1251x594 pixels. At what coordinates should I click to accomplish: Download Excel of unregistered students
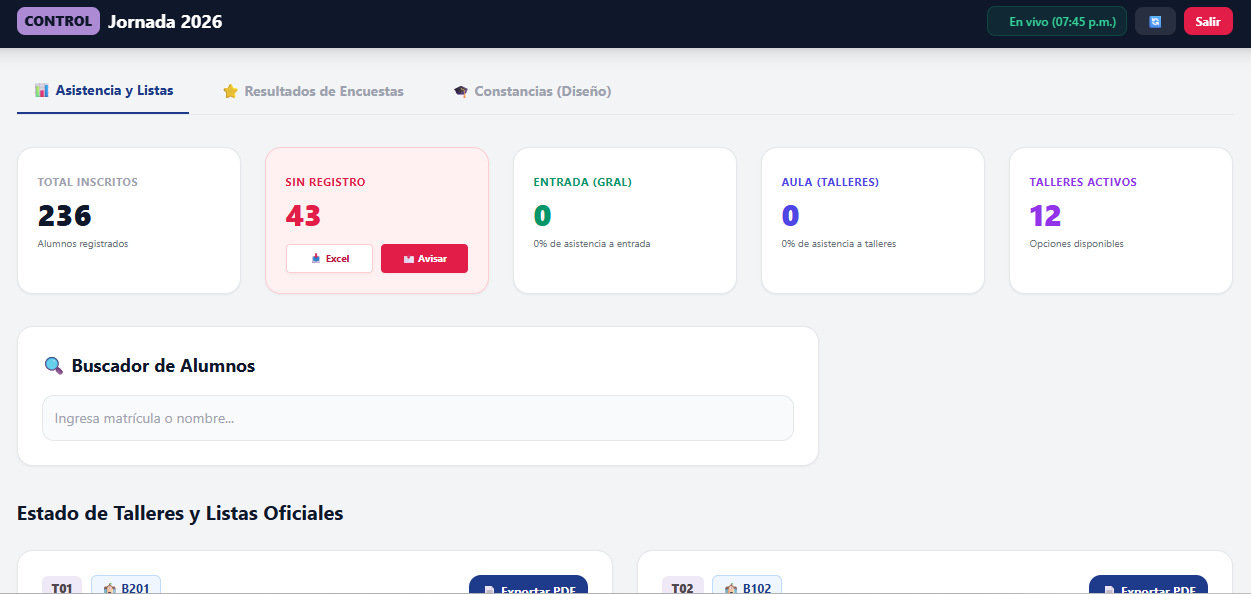(329, 258)
